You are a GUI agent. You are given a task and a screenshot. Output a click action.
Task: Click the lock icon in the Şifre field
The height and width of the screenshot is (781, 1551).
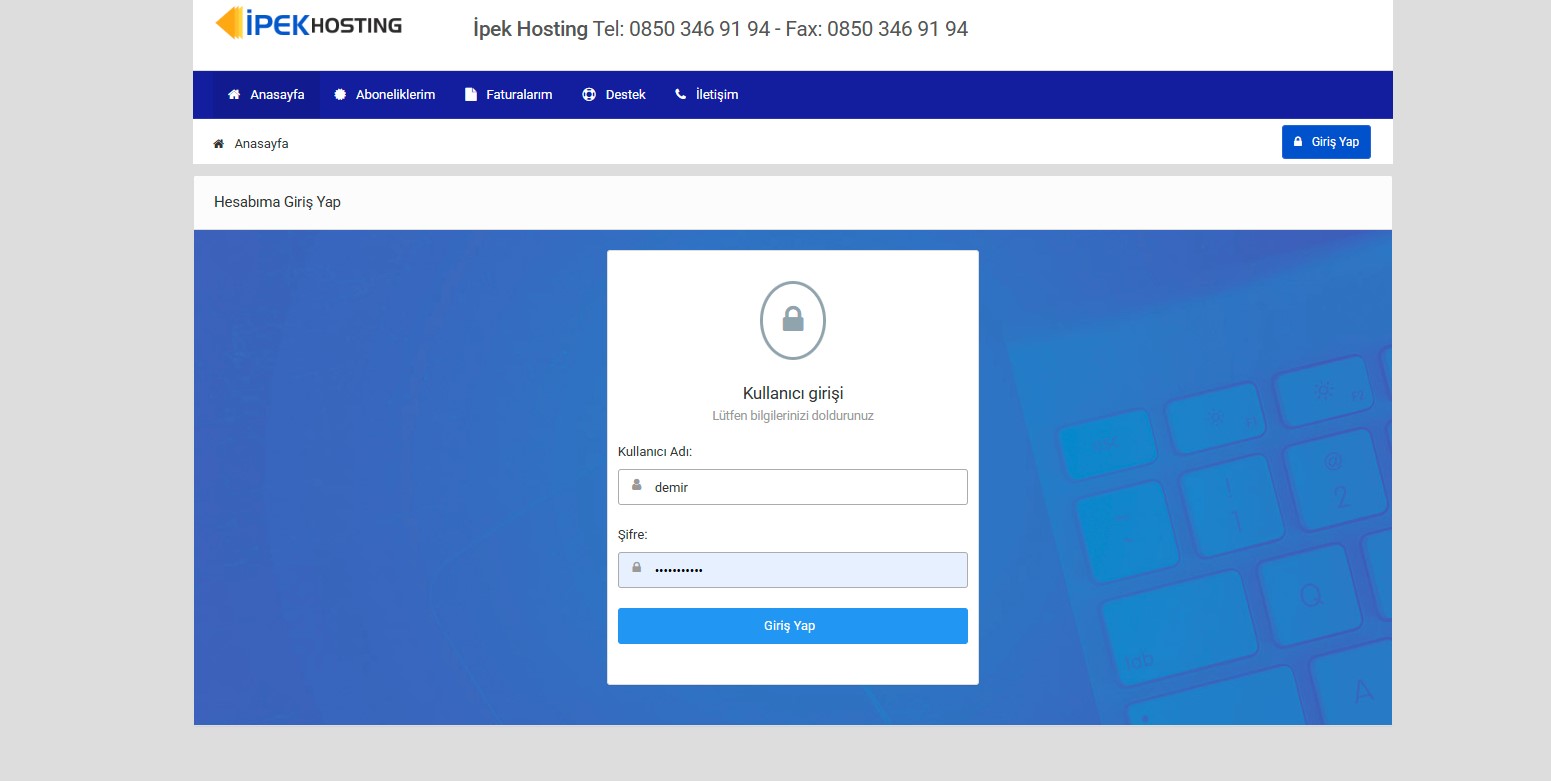click(x=637, y=568)
